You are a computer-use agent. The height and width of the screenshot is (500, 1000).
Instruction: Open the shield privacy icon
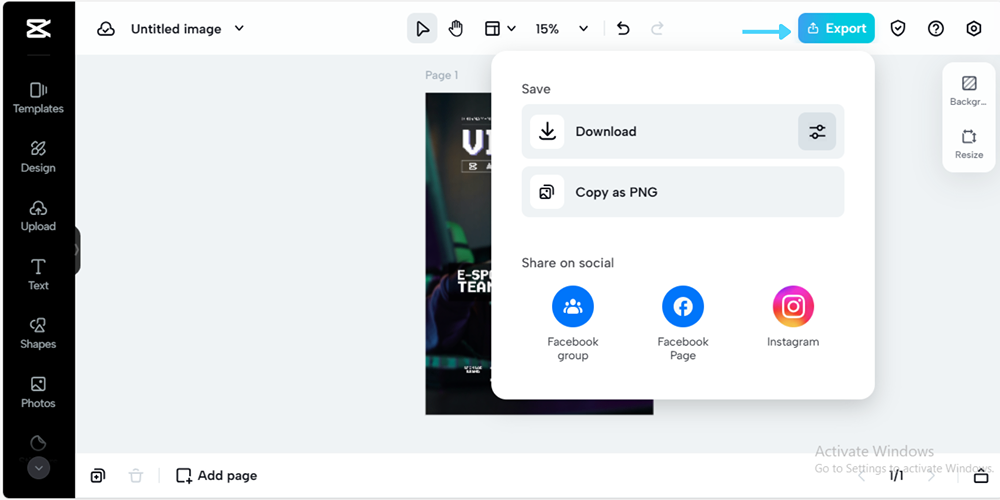point(898,29)
